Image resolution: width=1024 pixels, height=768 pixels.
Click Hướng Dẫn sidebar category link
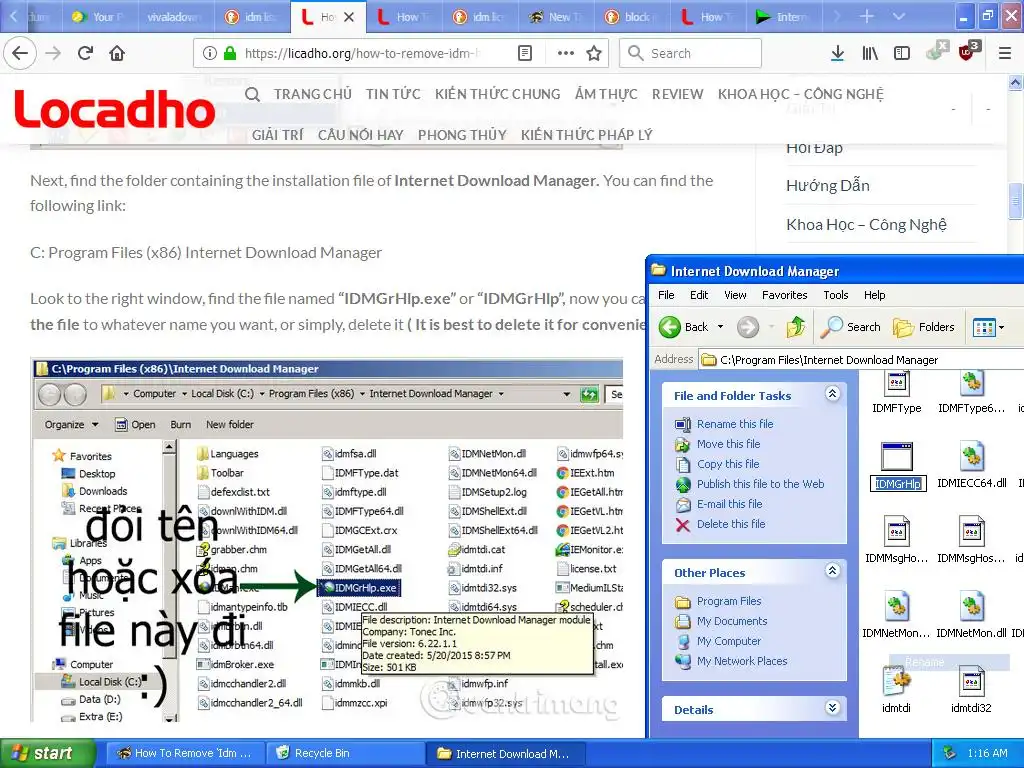tap(827, 185)
